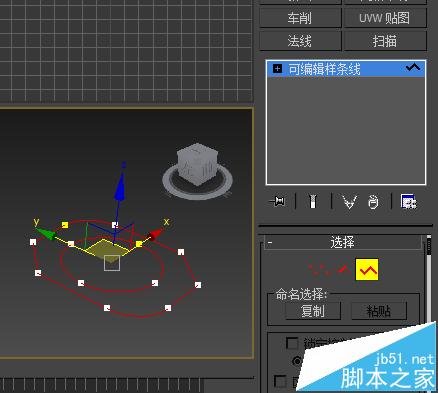
Task: Select spline sub-object level yellow icon
Action: point(367,269)
